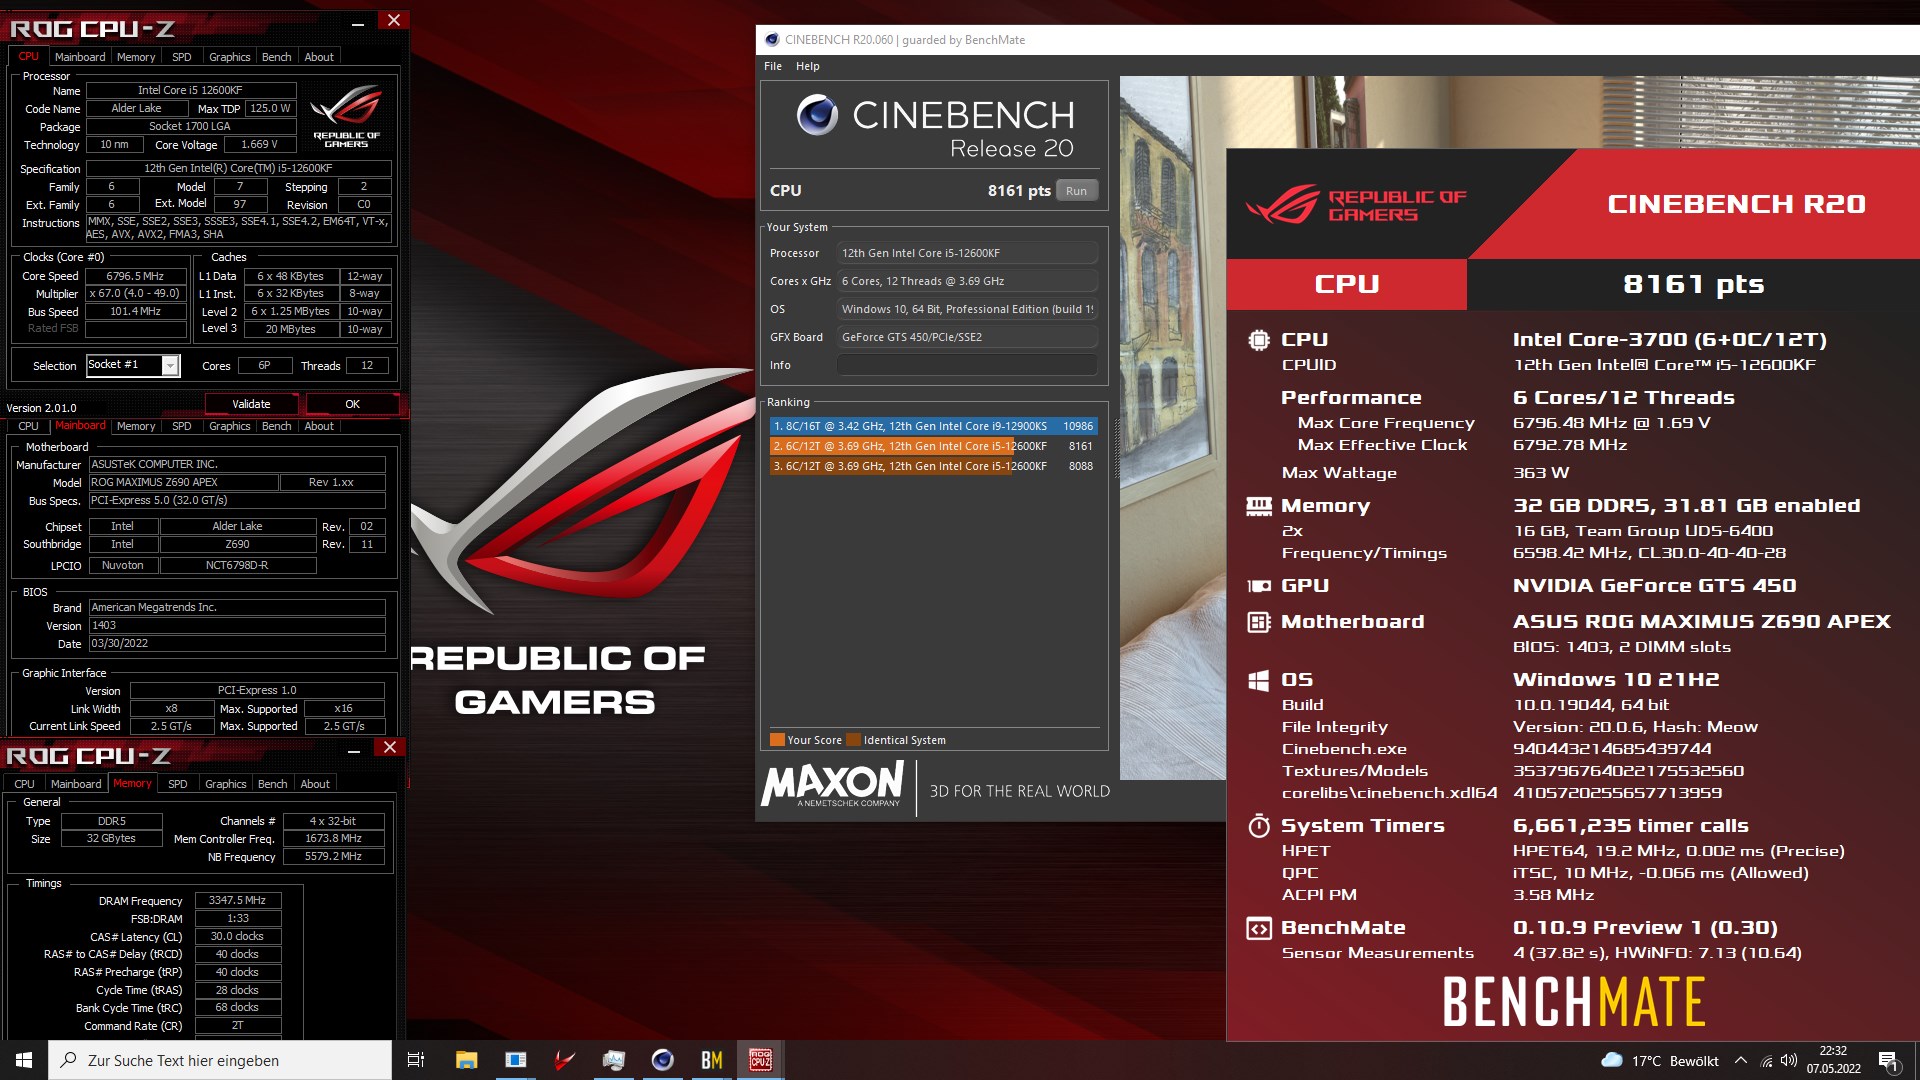Image resolution: width=1920 pixels, height=1080 pixels.
Task: Select ranking row scoring 8088
Action: [x=933, y=466]
